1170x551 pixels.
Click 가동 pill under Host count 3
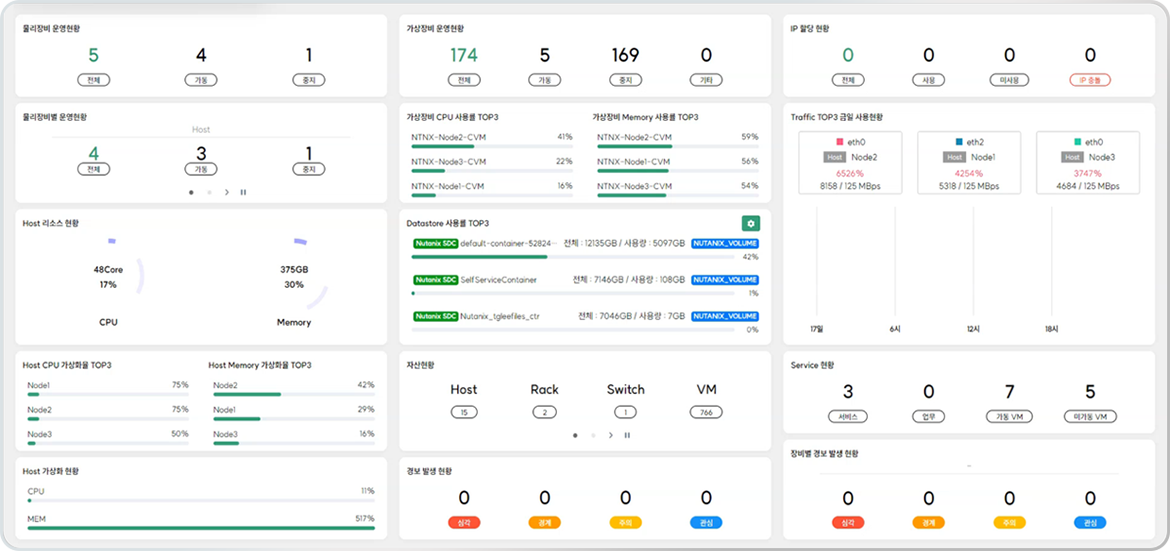(201, 169)
